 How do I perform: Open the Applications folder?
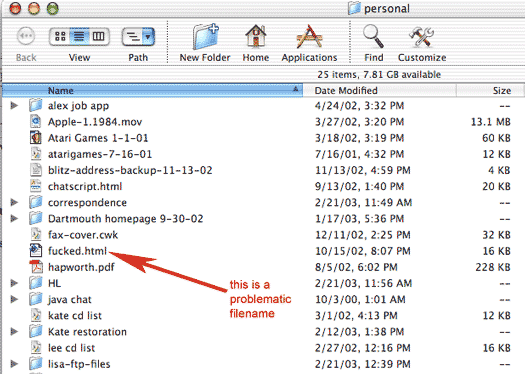pyautogui.click(x=309, y=36)
